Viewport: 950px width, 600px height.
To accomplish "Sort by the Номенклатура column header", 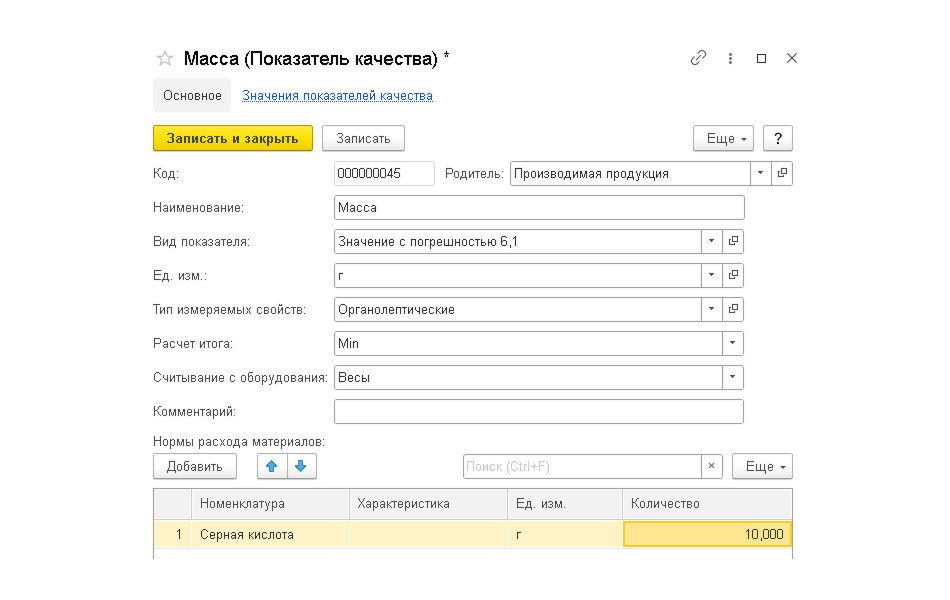I will tap(270, 503).
